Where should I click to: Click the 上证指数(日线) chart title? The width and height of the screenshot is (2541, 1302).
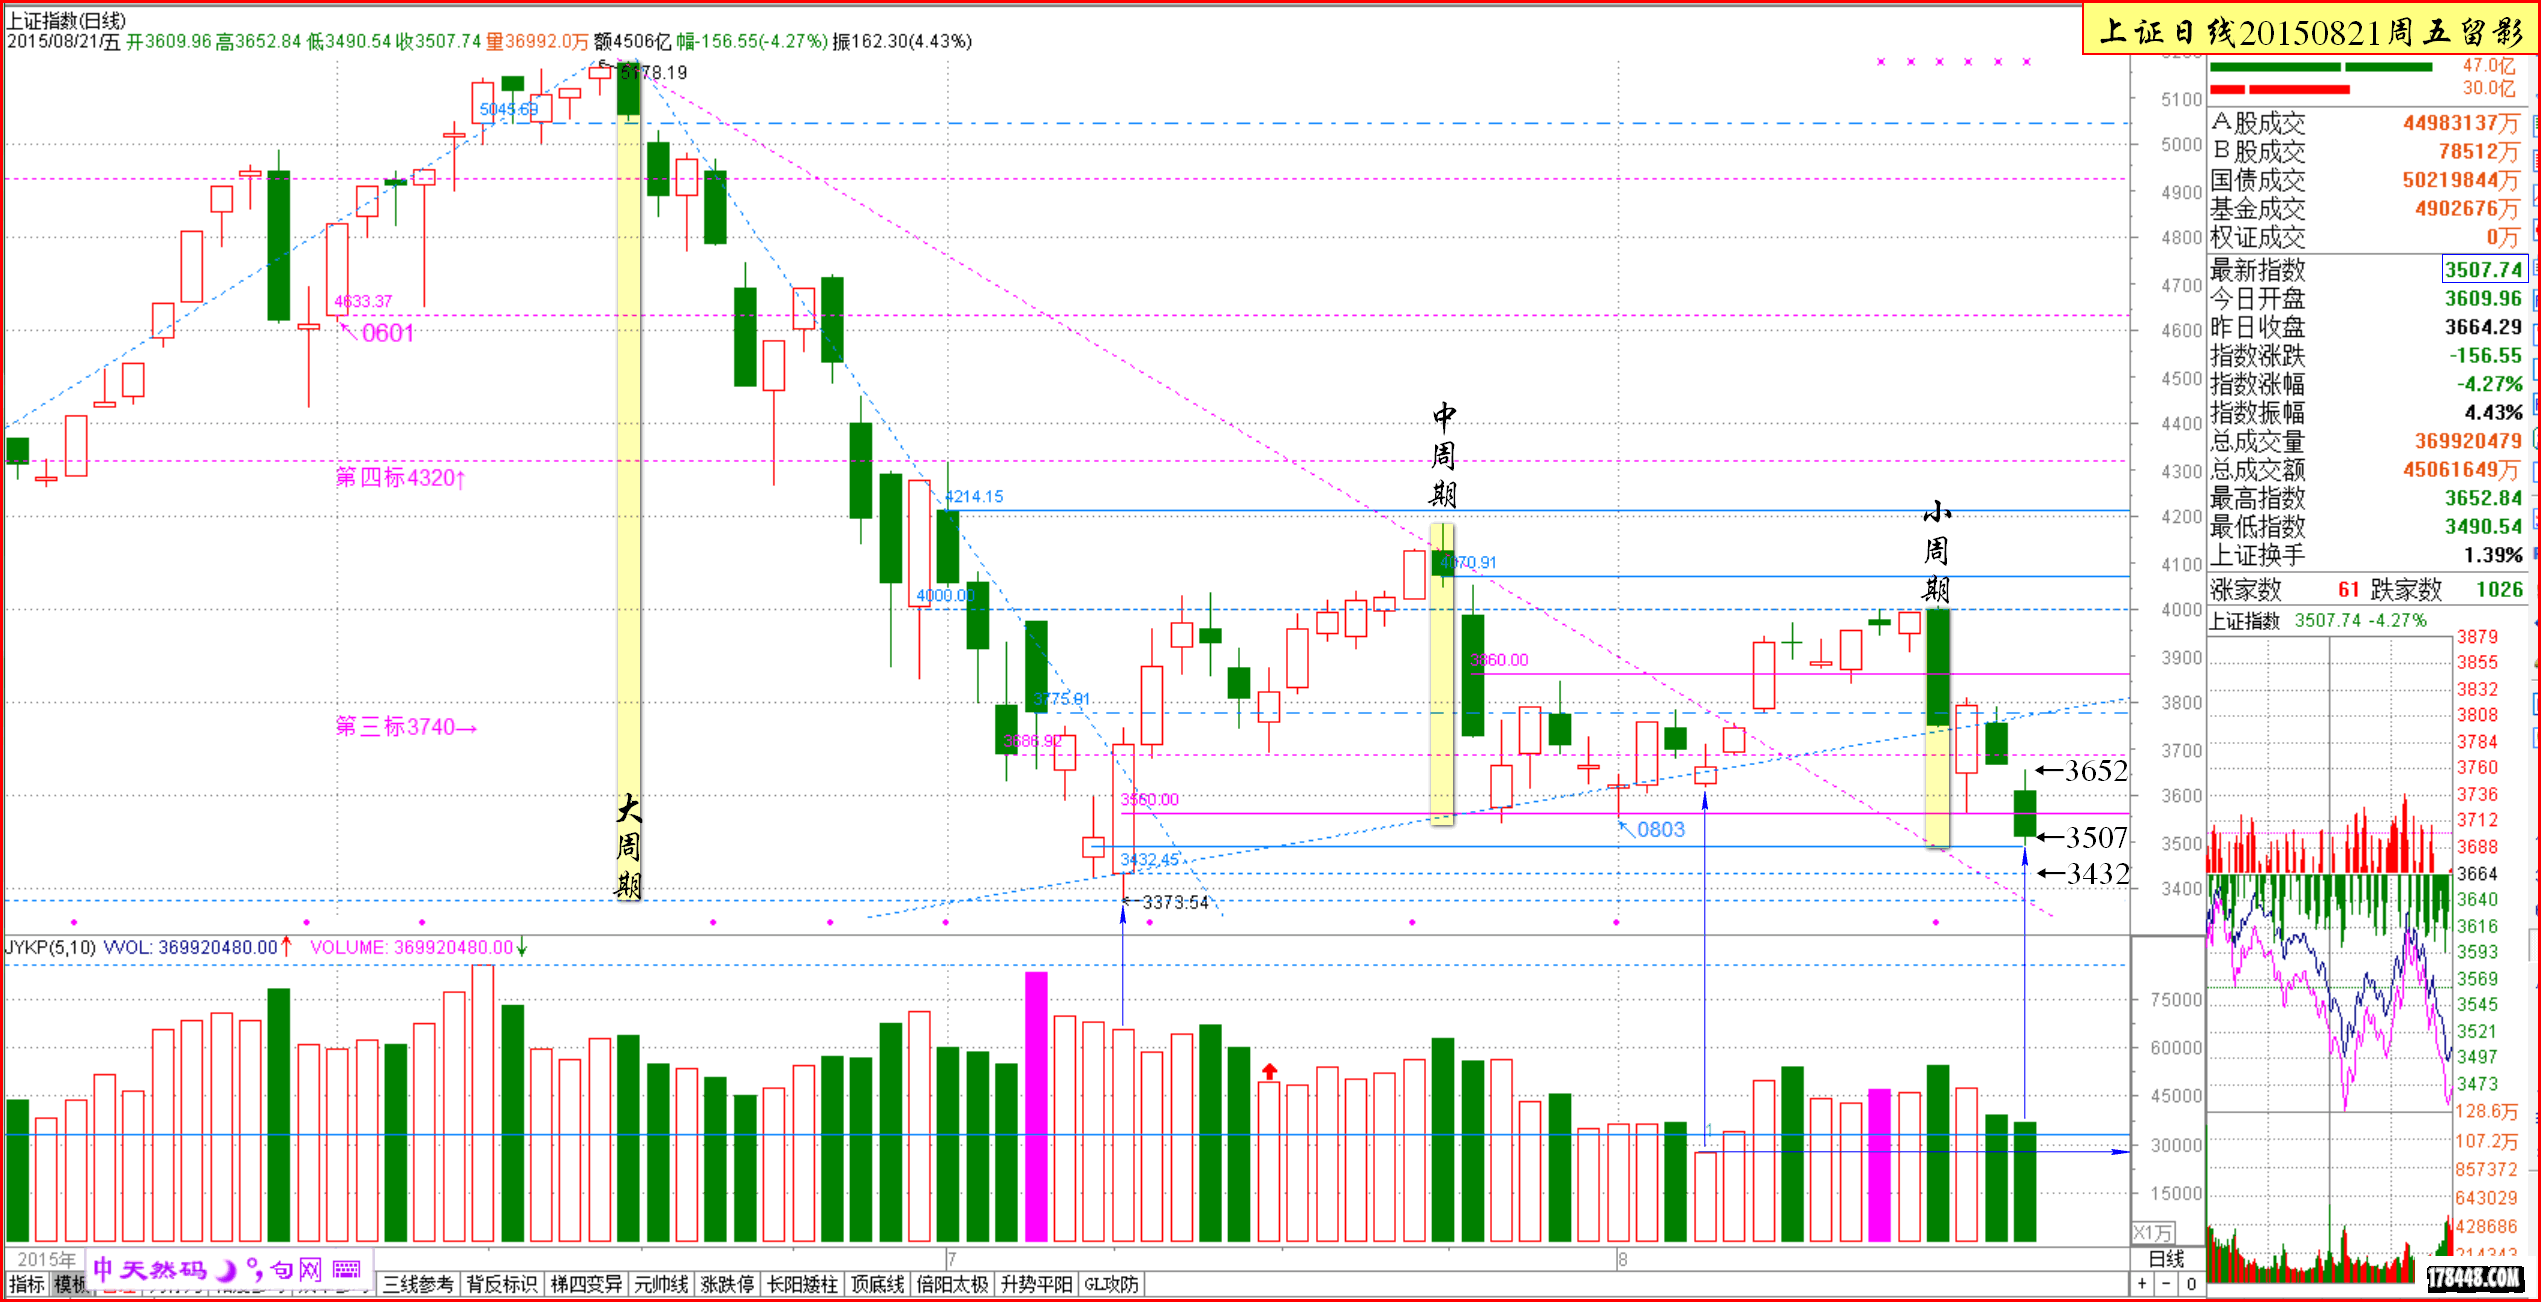(x=66, y=19)
